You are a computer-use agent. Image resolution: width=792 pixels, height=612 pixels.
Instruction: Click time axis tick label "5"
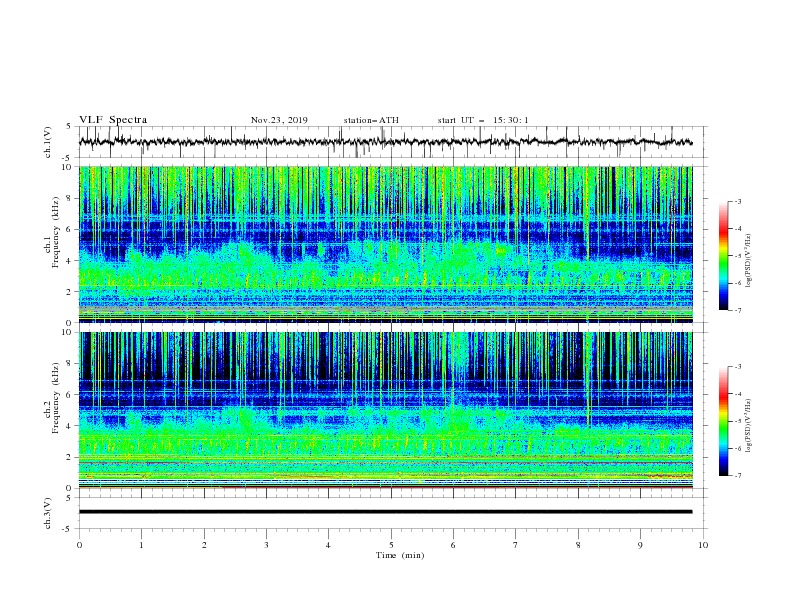(x=391, y=545)
